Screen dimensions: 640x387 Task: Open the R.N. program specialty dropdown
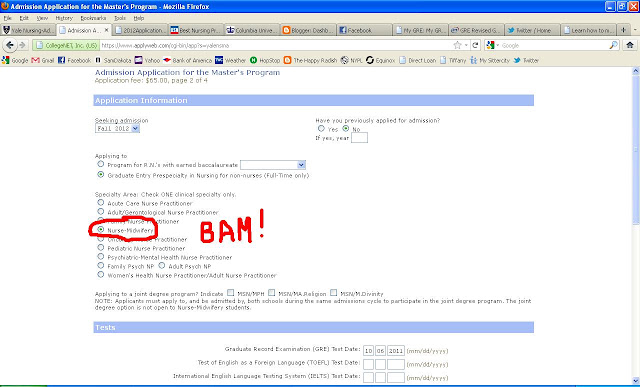[273, 165]
